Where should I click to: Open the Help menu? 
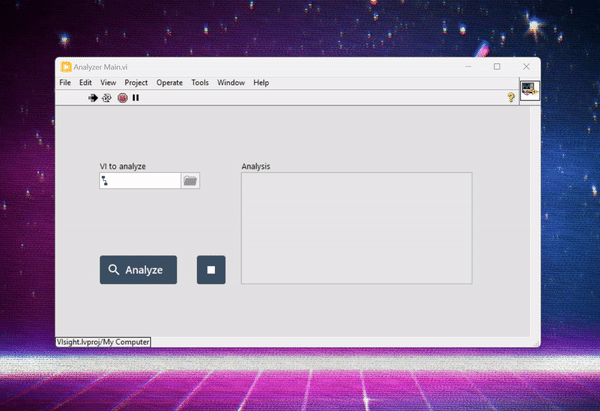pos(261,83)
